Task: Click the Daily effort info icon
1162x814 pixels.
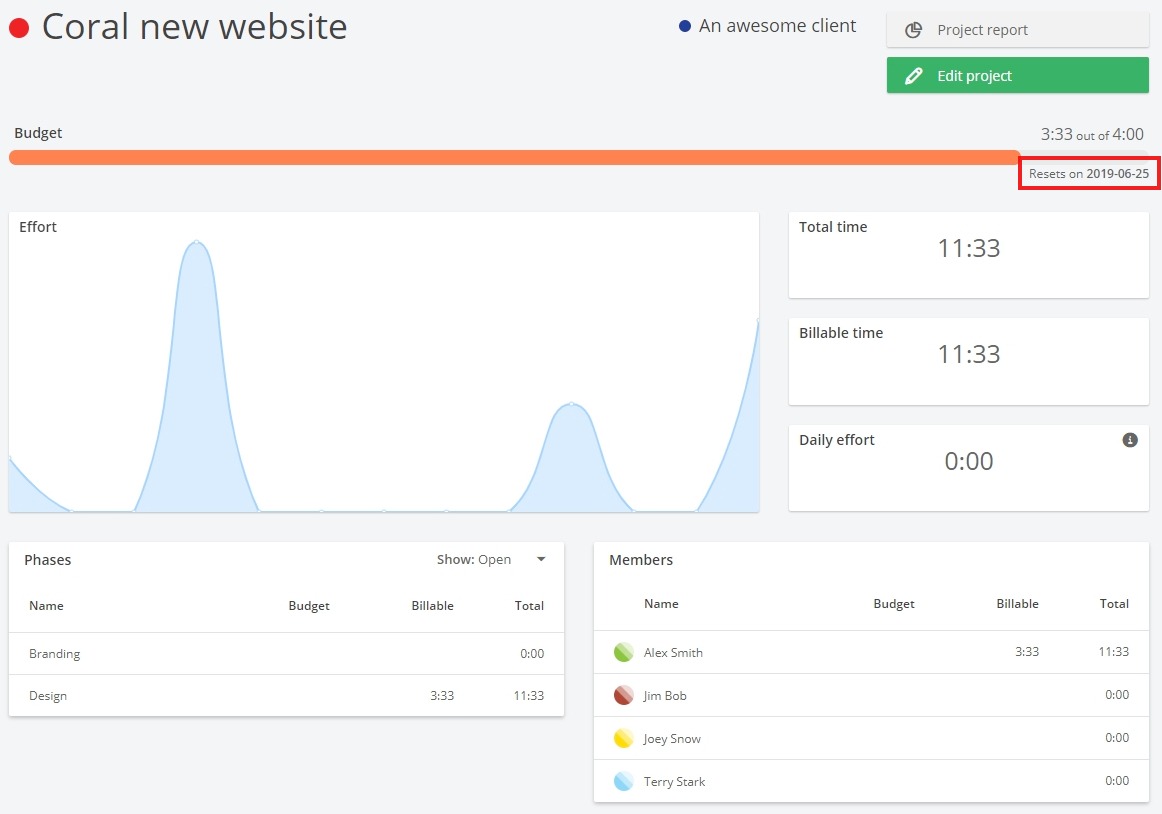Action: (x=1129, y=440)
